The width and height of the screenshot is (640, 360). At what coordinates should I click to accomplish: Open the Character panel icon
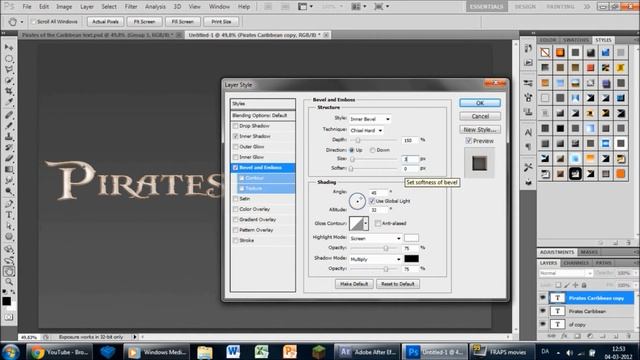coord(528,132)
